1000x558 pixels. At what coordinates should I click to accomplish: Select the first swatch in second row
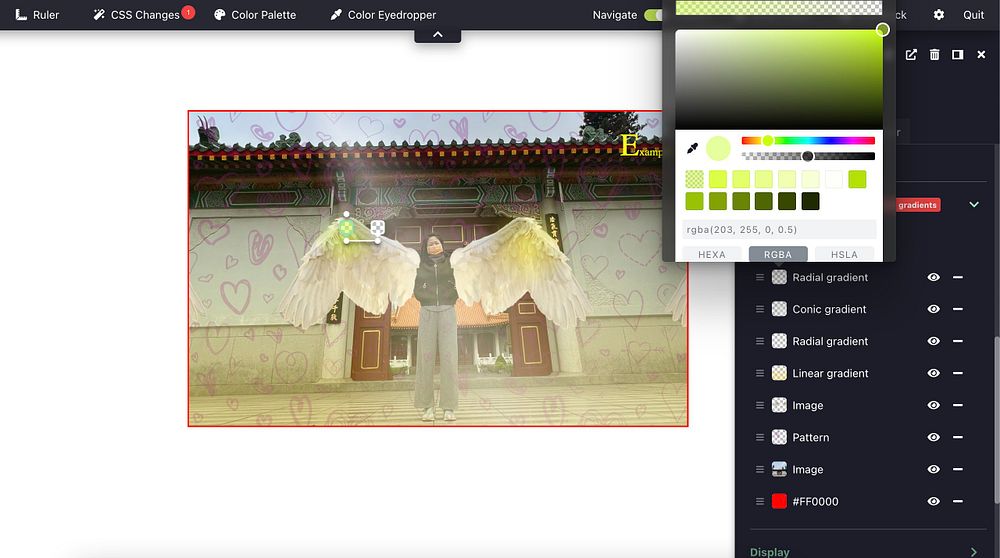click(x=695, y=202)
